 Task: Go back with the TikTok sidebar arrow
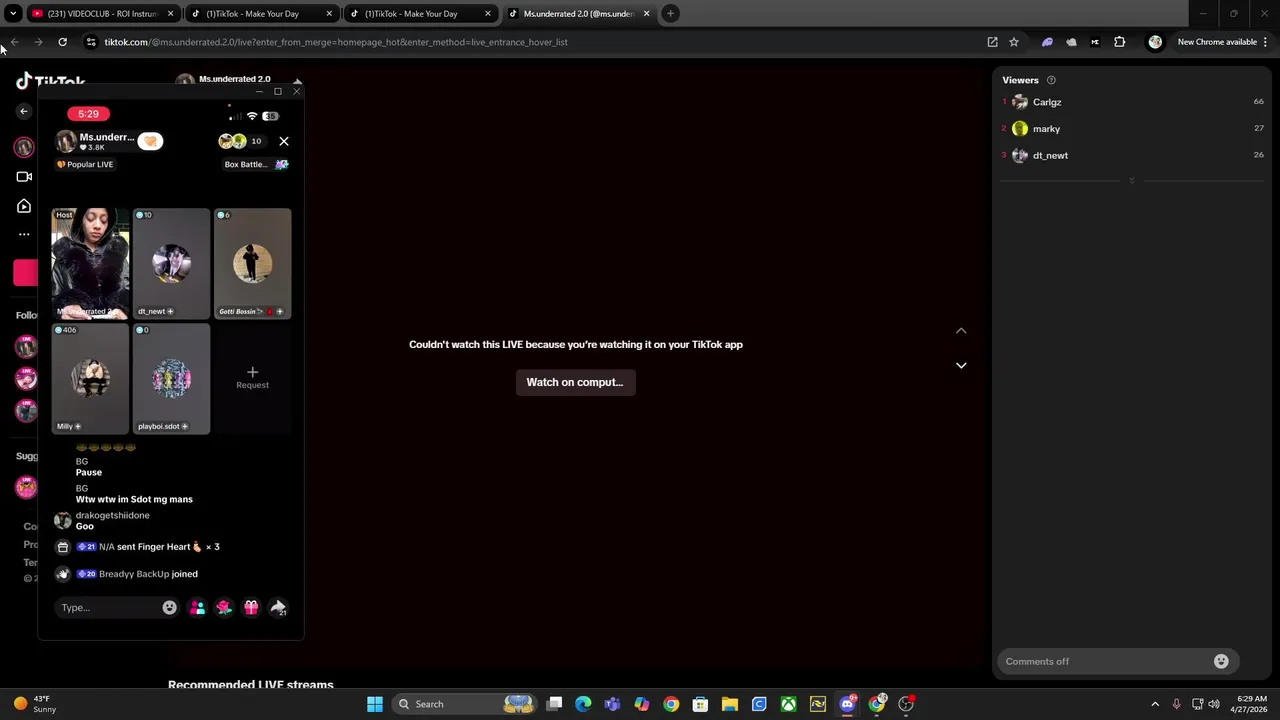pyautogui.click(x=24, y=111)
